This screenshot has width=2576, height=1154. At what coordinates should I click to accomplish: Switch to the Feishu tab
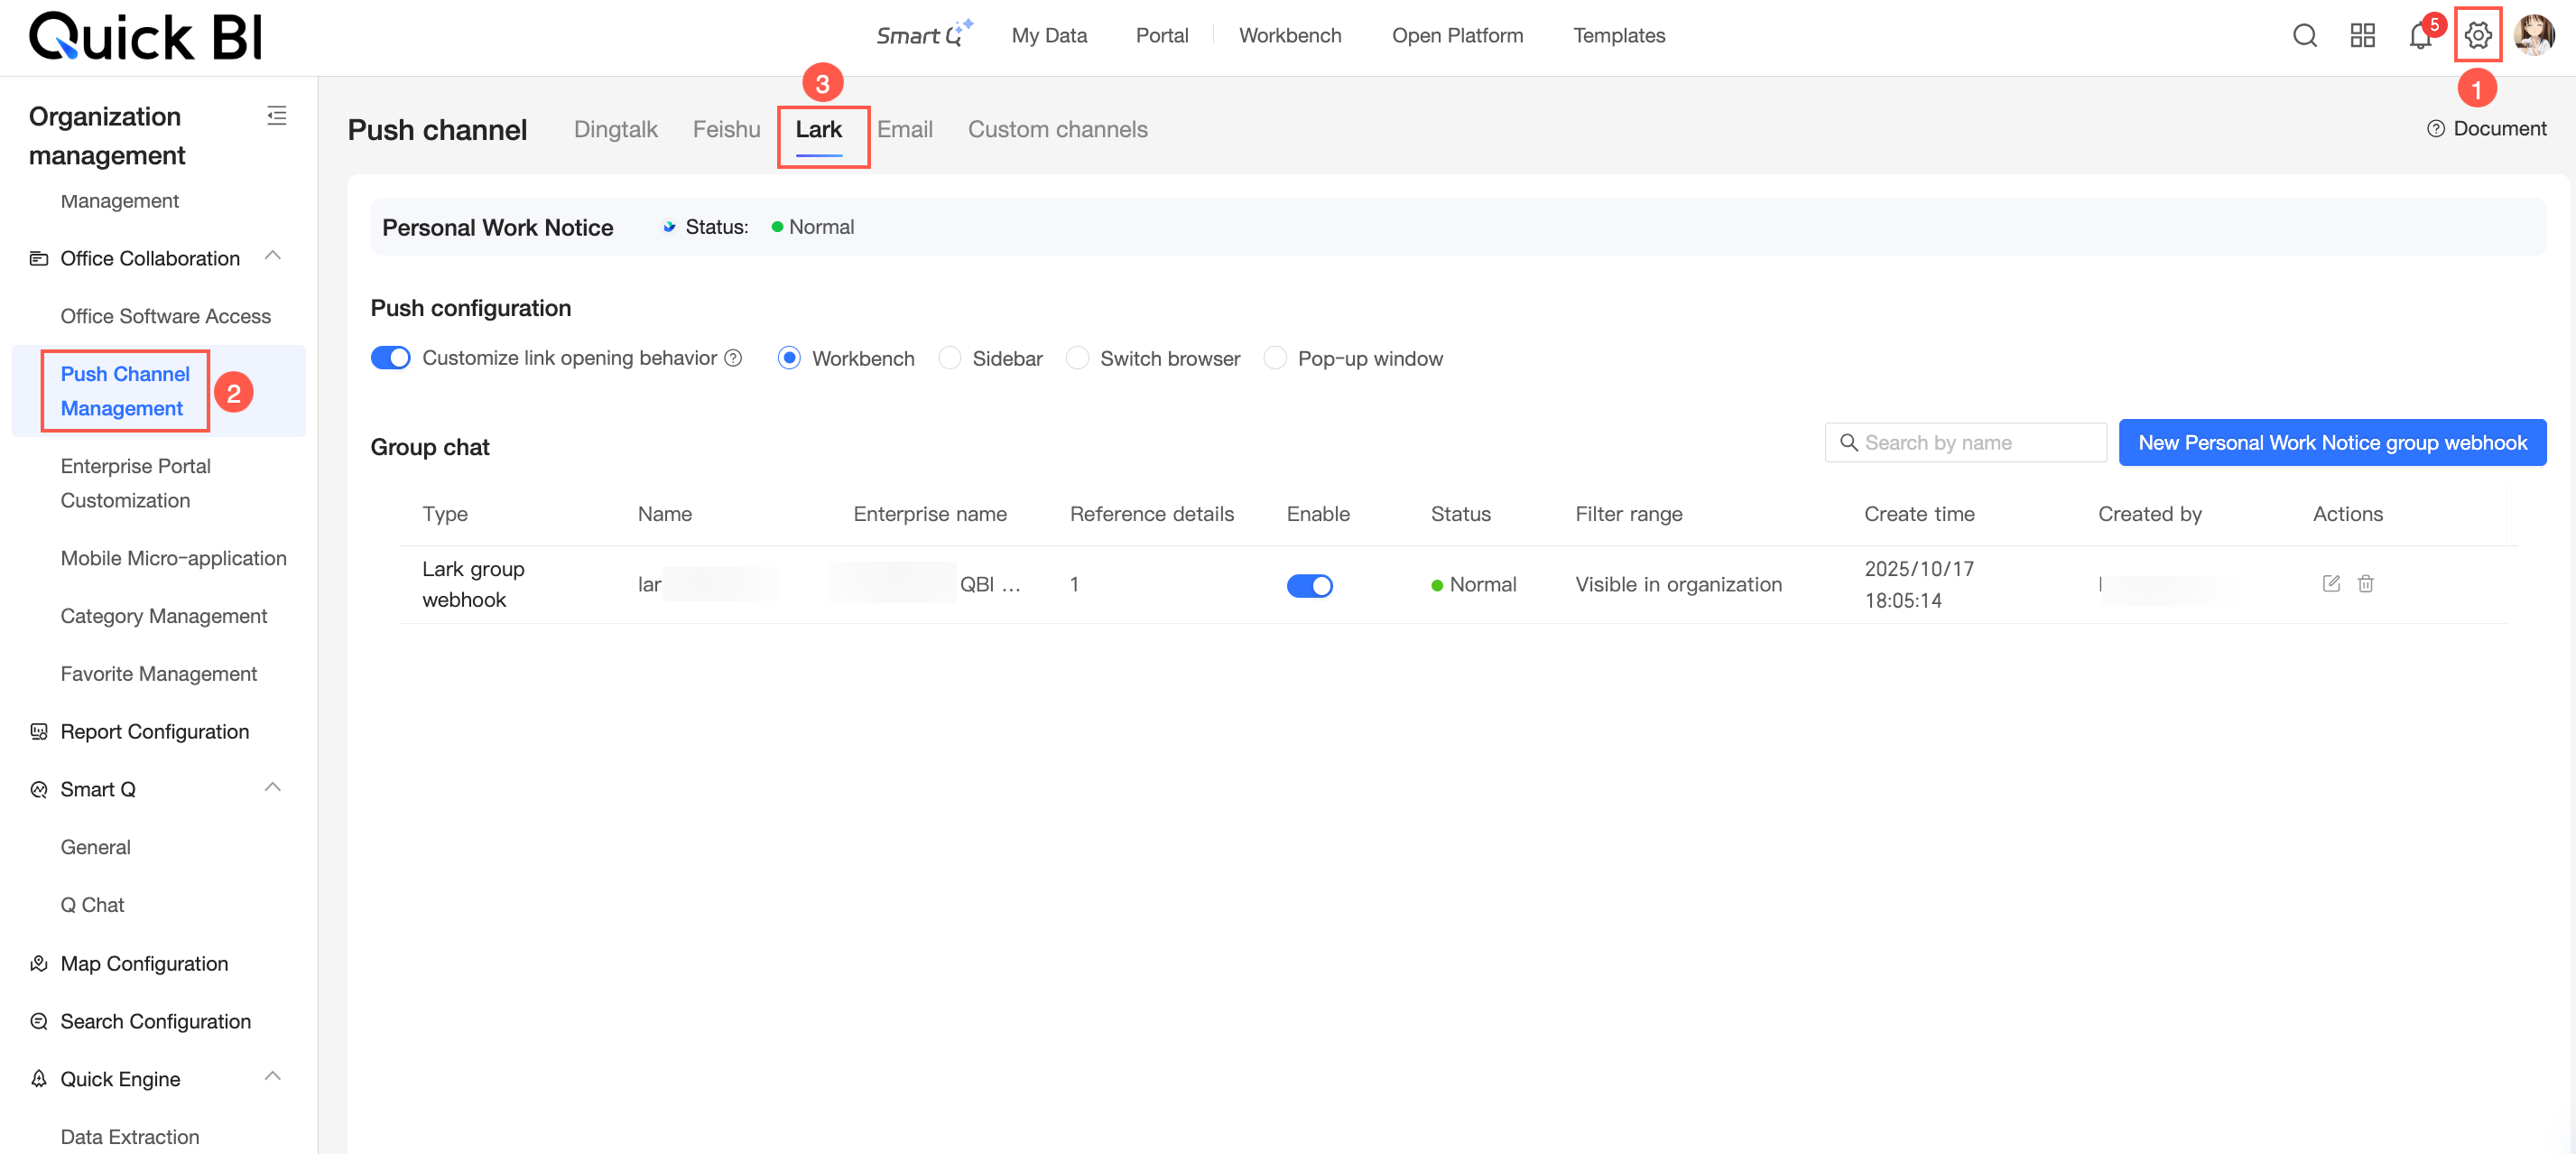point(726,130)
